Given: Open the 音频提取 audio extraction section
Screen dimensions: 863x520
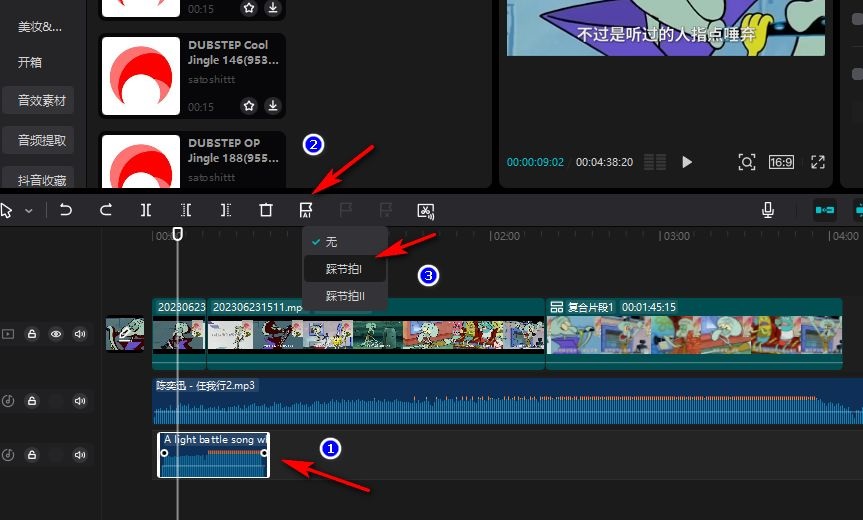Looking at the screenshot, I should [x=42, y=140].
